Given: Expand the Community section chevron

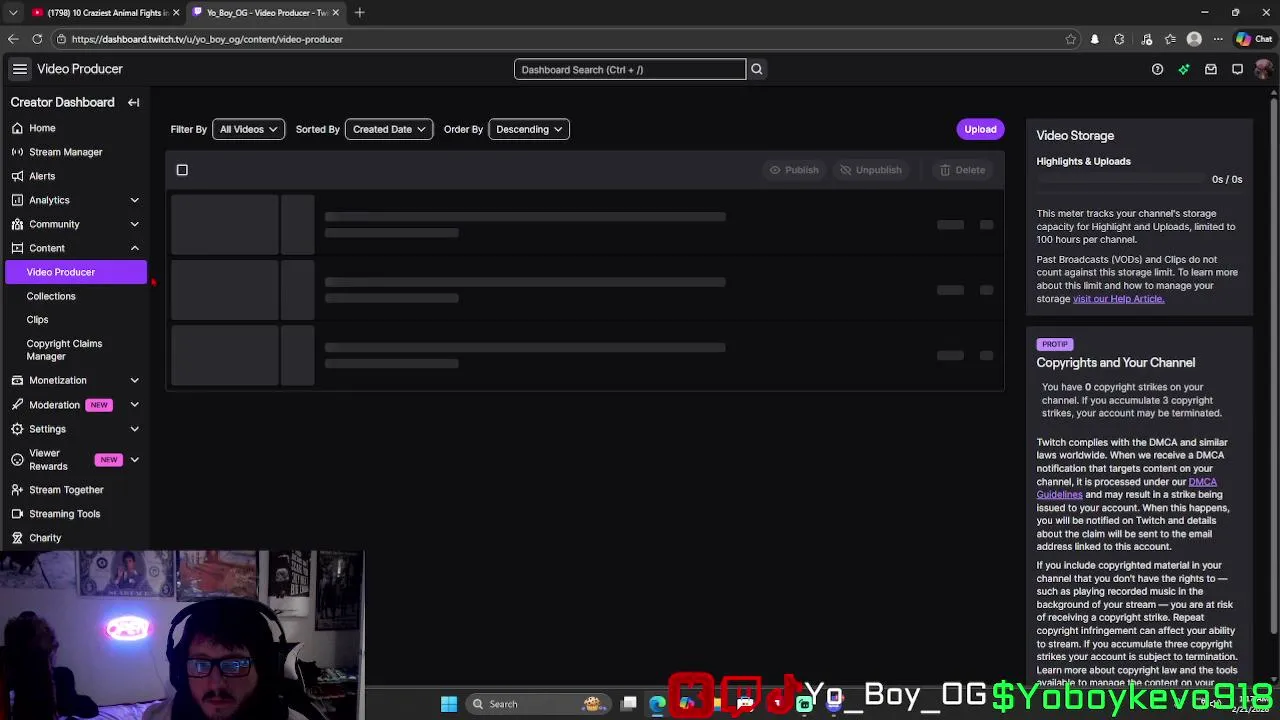Looking at the screenshot, I should (134, 224).
